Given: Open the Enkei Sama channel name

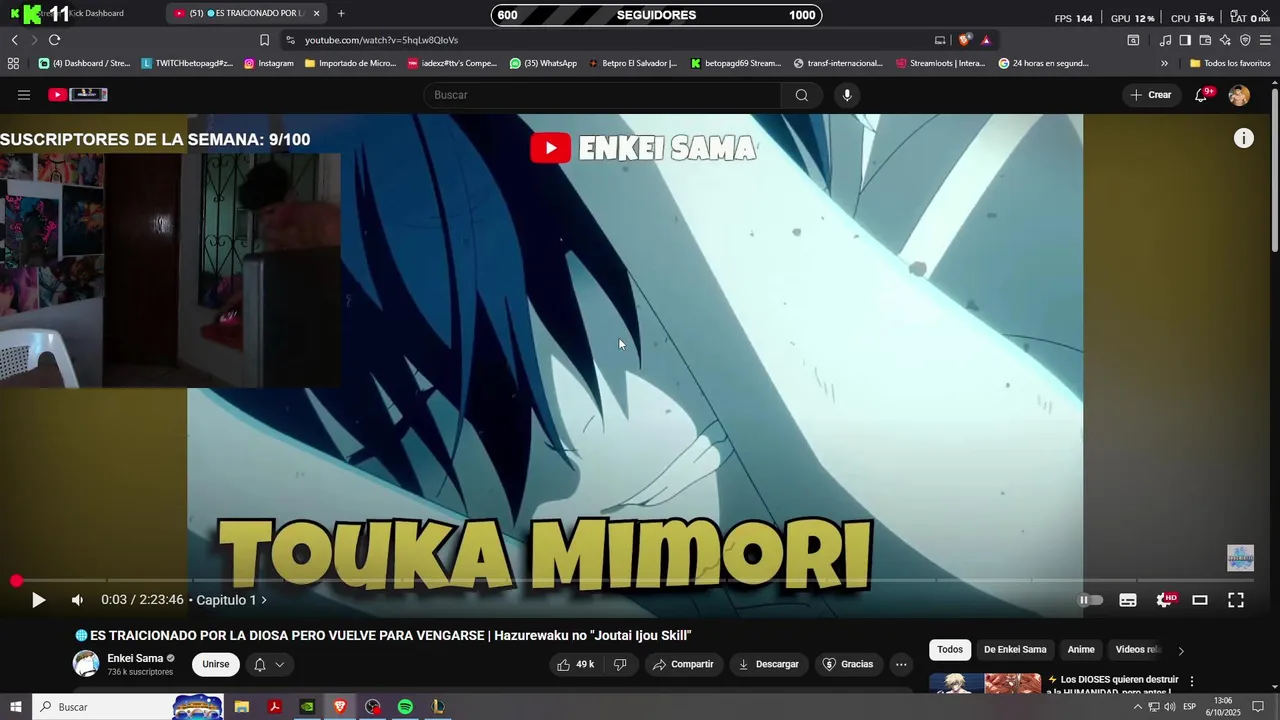Looking at the screenshot, I should [x=135, y=658].
